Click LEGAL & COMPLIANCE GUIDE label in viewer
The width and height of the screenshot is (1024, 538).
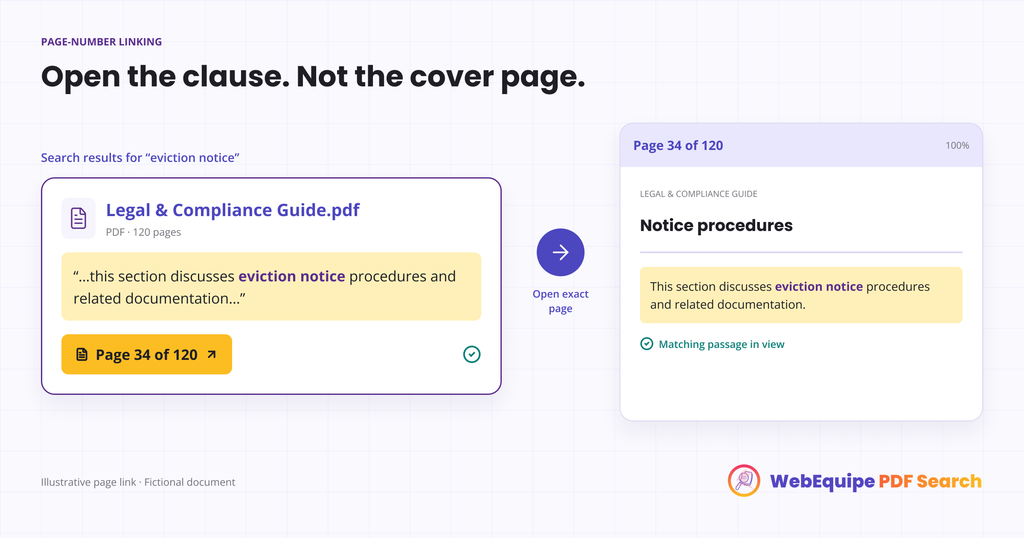pos(699,194)
